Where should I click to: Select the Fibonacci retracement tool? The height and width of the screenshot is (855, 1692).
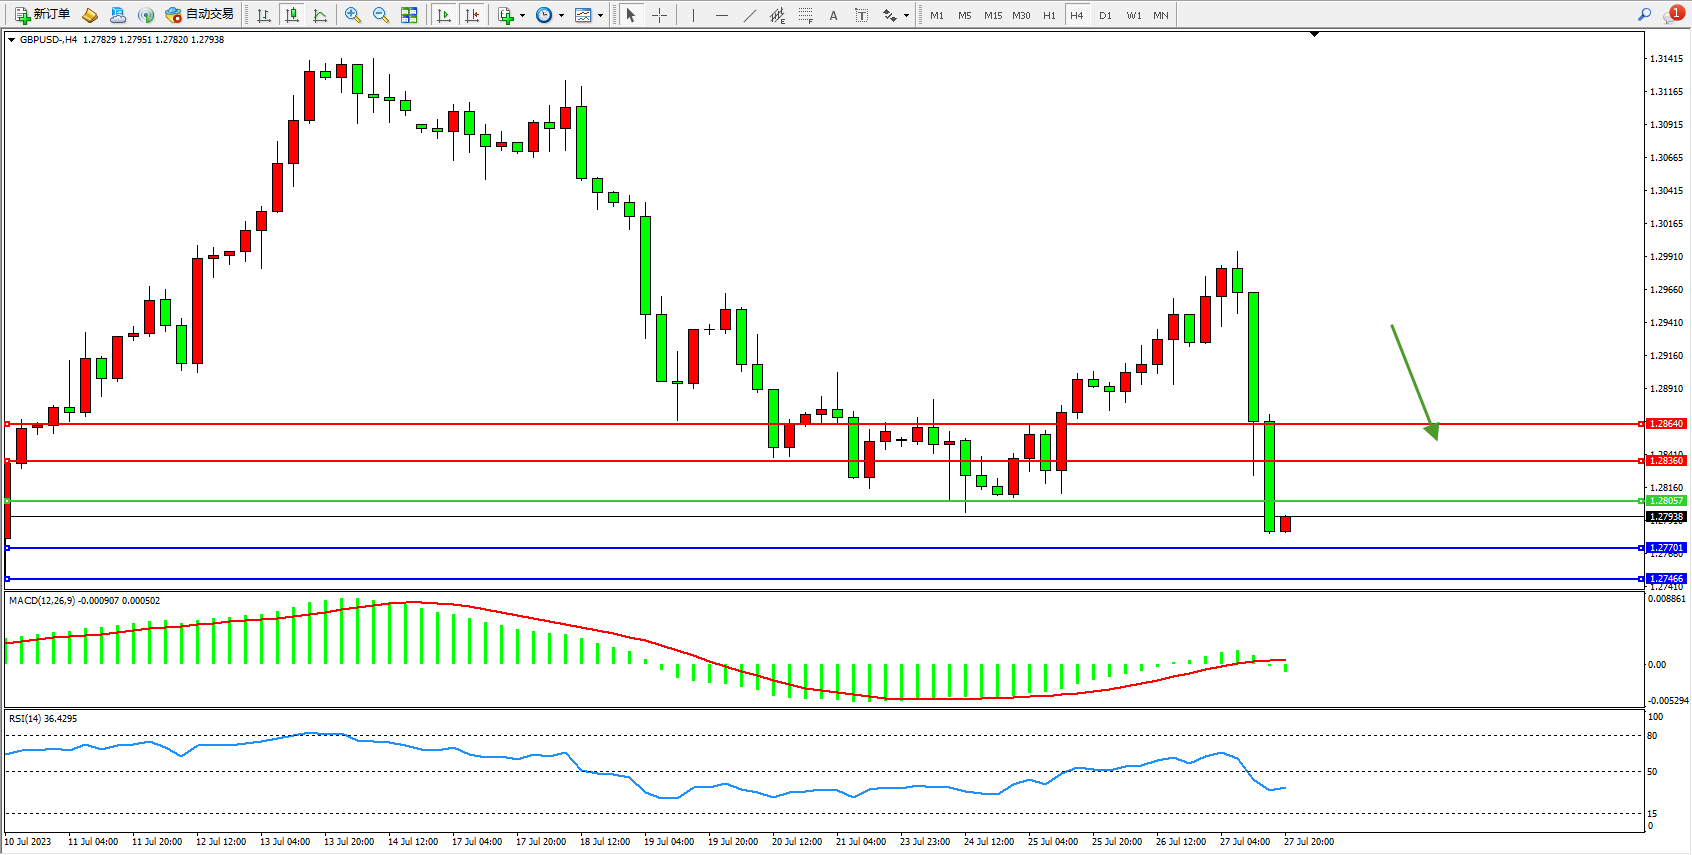[x=805, y=15]
